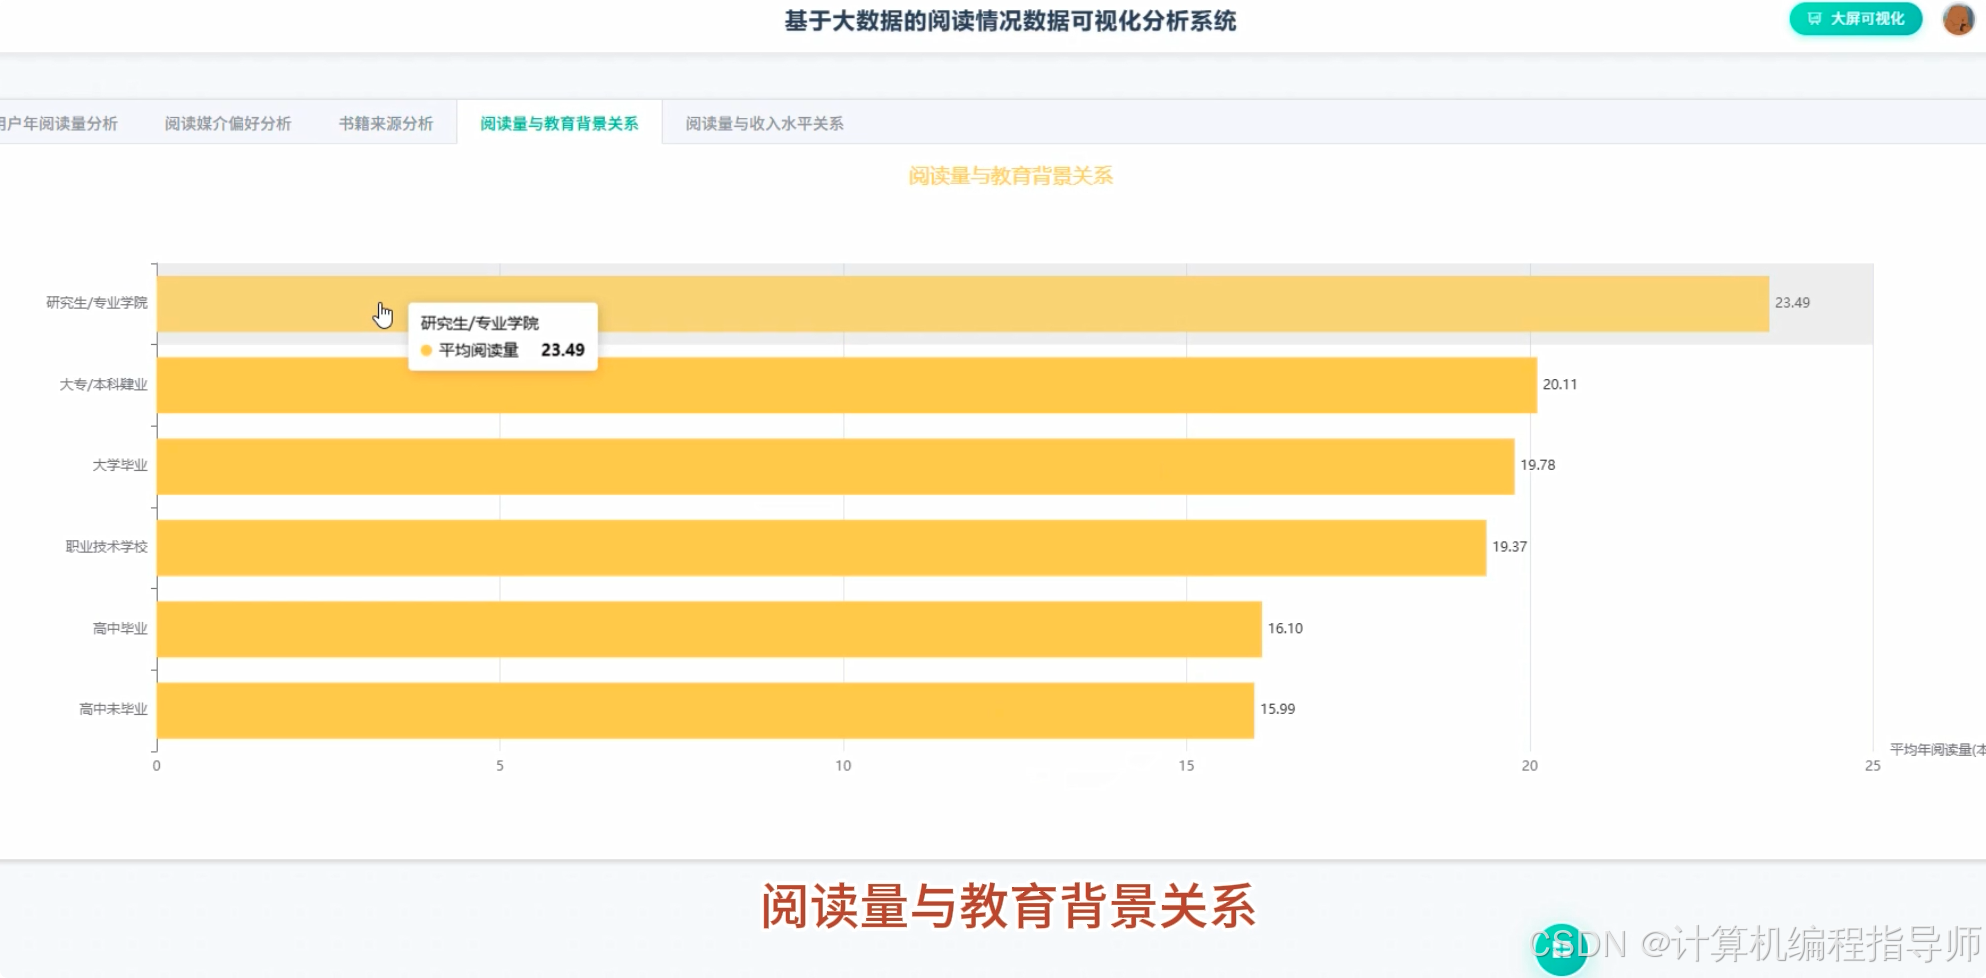This screenshot has width=1986, height=978.
Task: Select the highlighted 研究生/专业学院 bar
Action: point(900,302)
